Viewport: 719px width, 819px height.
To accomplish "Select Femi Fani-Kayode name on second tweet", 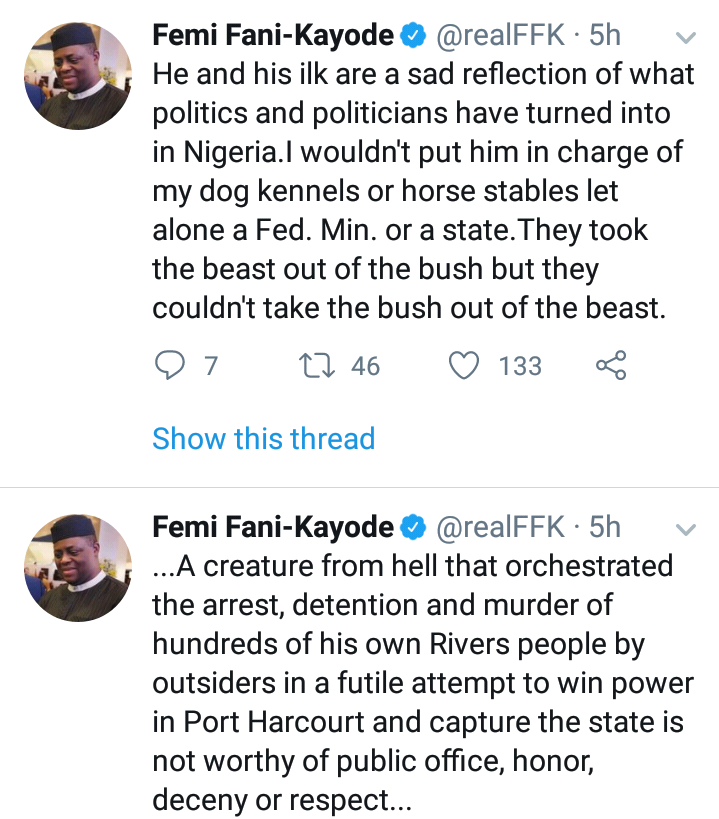I will (x=273, y=527).
